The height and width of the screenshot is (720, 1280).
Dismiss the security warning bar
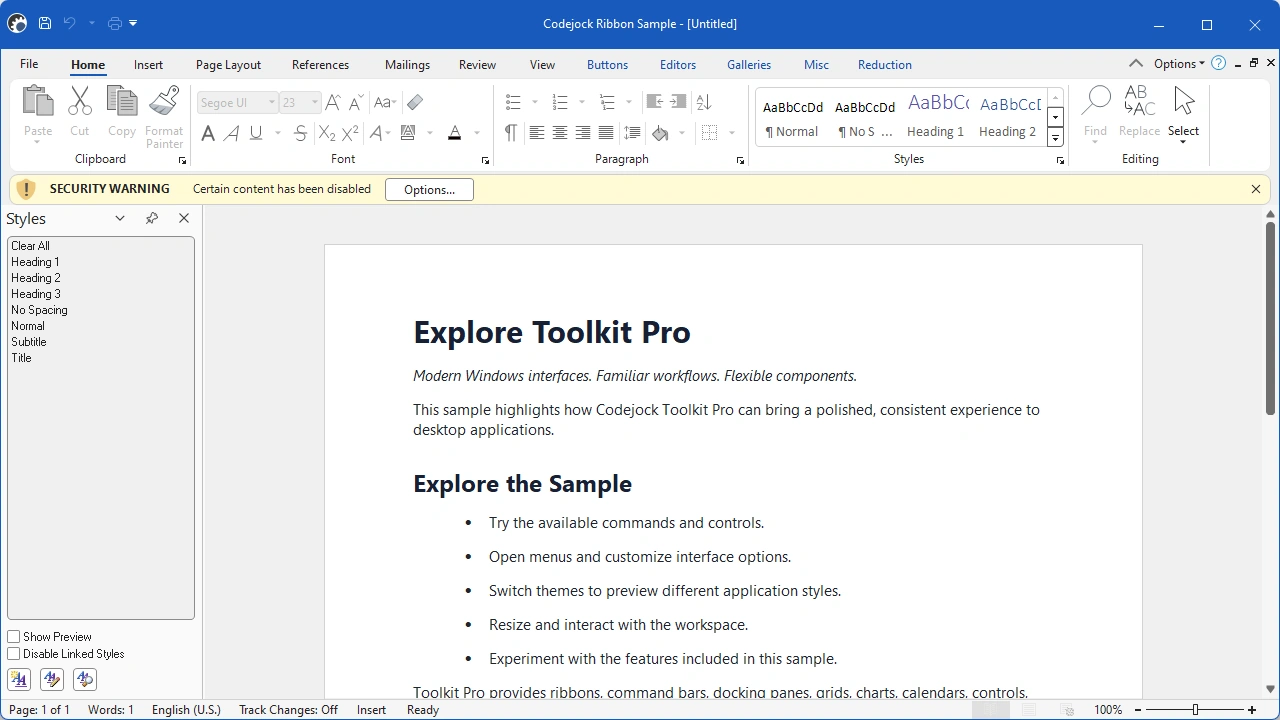(1256, 189)
